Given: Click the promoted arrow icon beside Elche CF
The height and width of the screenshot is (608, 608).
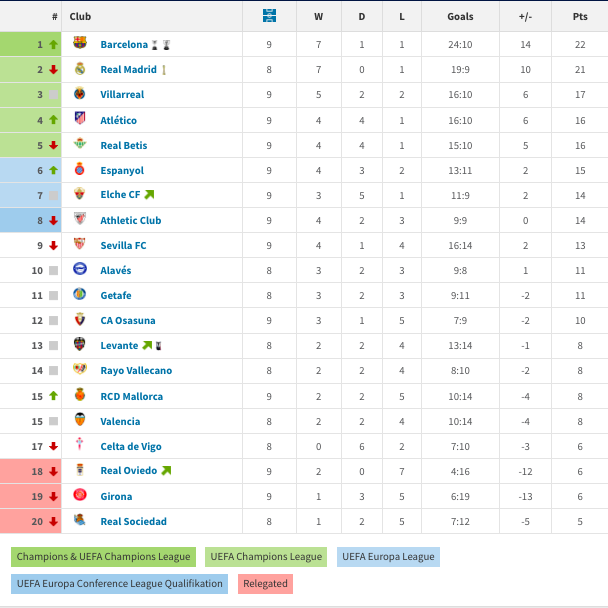Looking at the screenshot, I should (149, 195).
